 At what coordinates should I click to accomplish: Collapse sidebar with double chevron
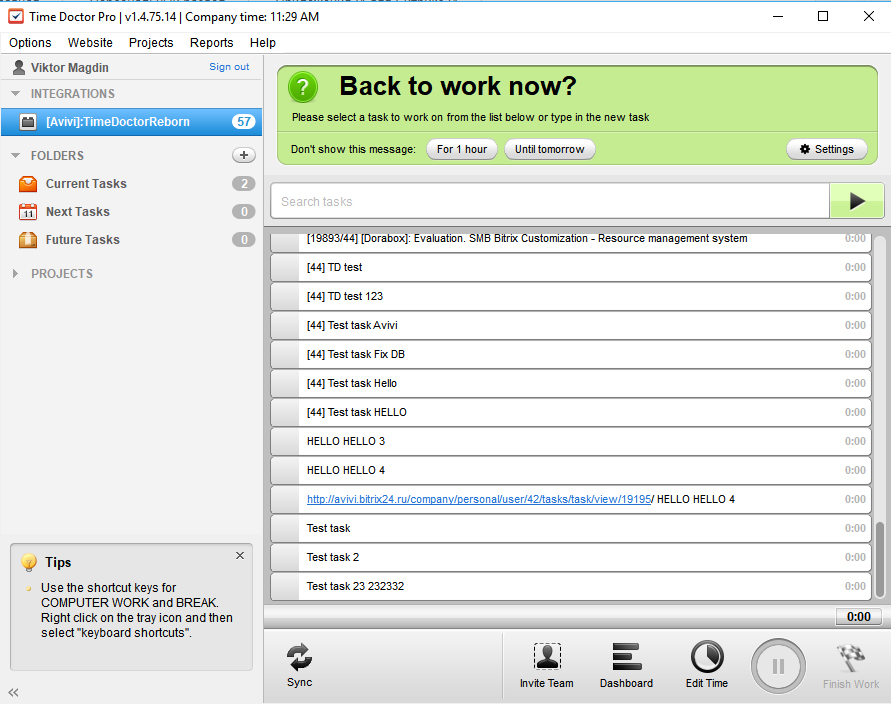(14, 692)
